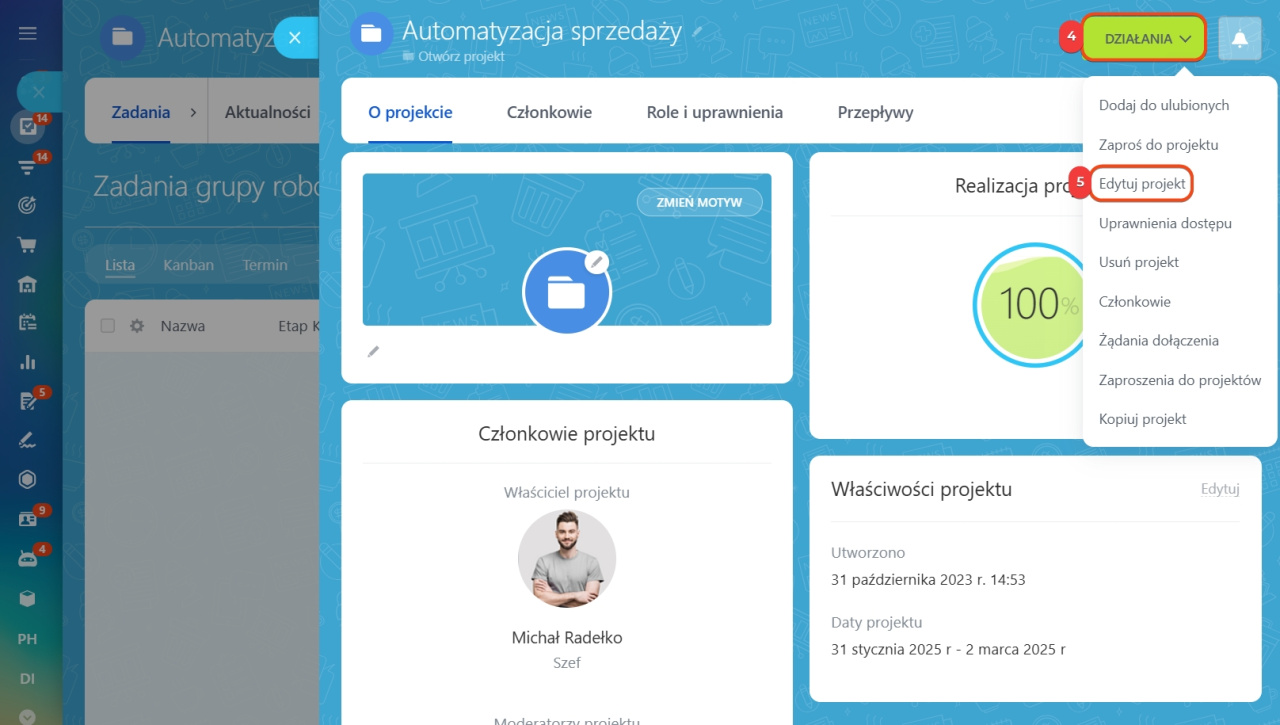Select Edytuj projekt from the menu
Viewport: 1280px width, 725px height.
1142,184
